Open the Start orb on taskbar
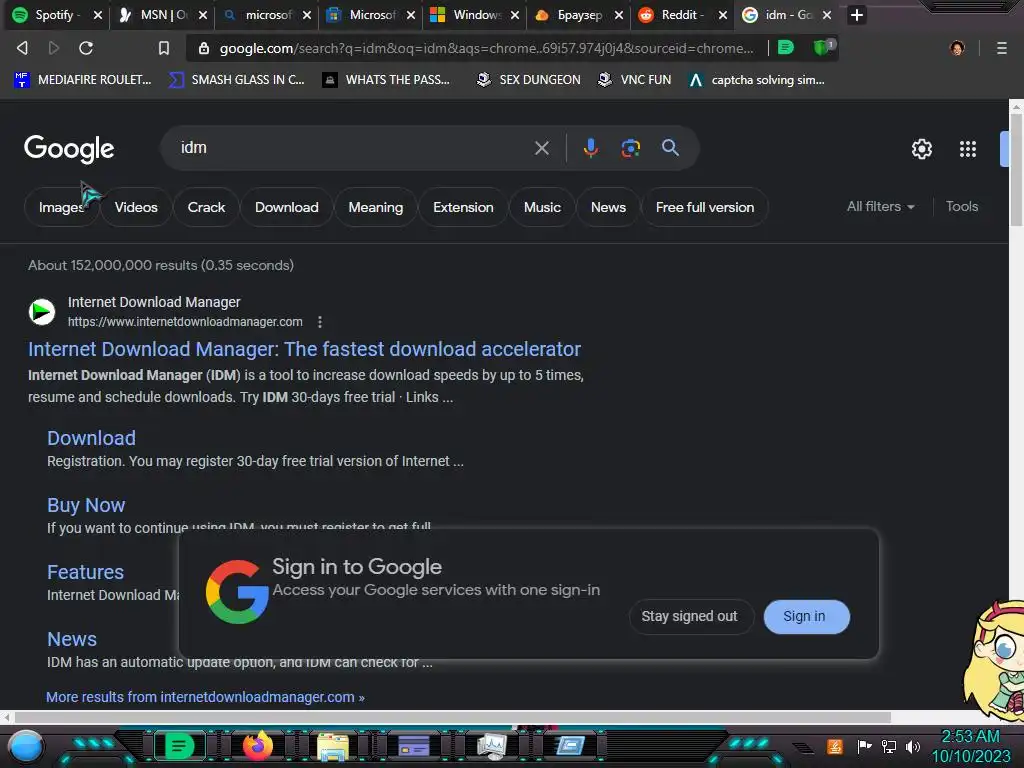 pyautogui.click(x=26, y=747)
